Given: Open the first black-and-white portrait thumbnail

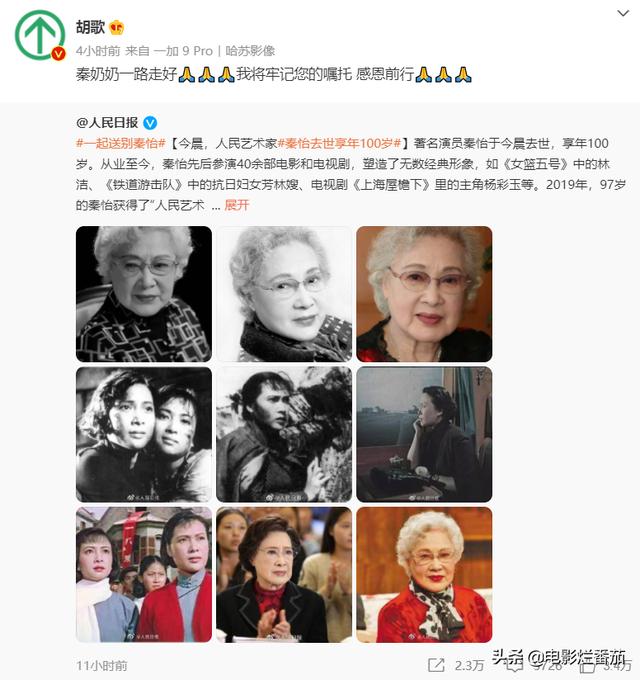Looking at the screenshot, I should pyautogui.click(x=144, y=294).
